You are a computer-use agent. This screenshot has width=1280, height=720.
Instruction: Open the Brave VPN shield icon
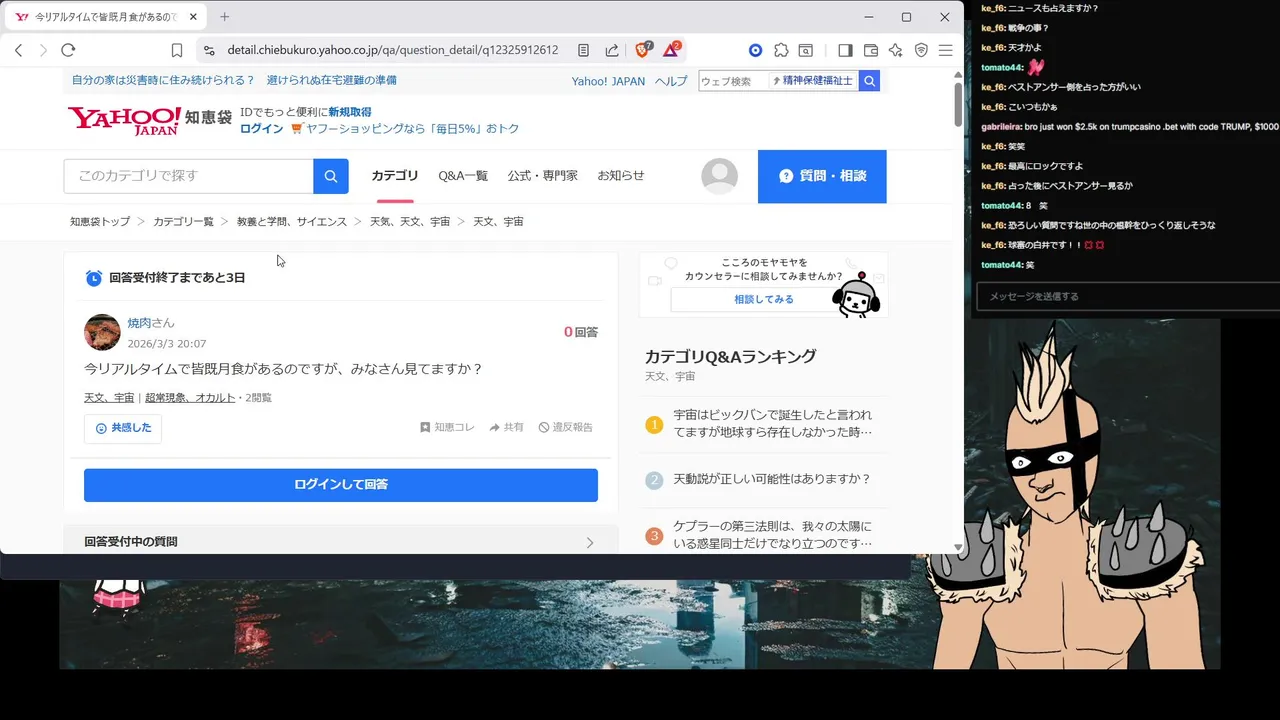(x=921, y=50)
